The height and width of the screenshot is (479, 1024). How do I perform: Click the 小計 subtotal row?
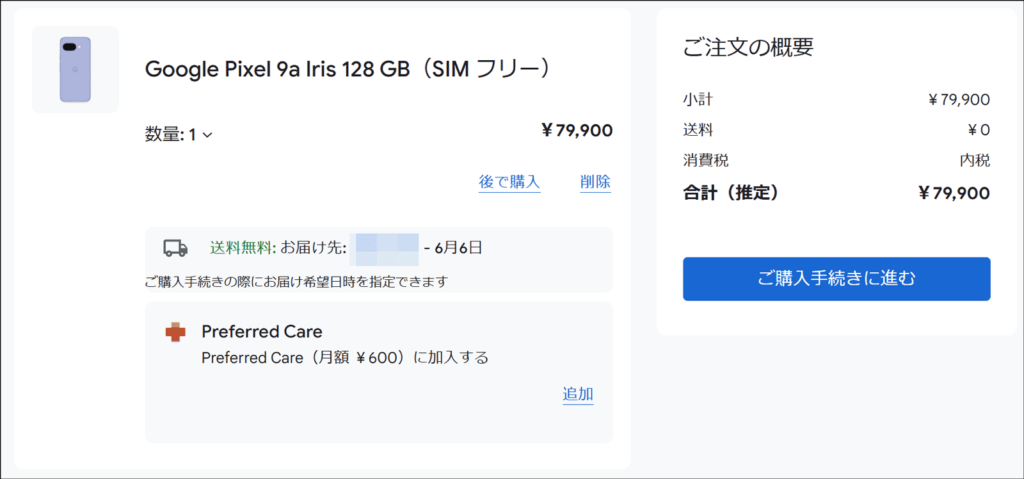click(x=837, y=100)
